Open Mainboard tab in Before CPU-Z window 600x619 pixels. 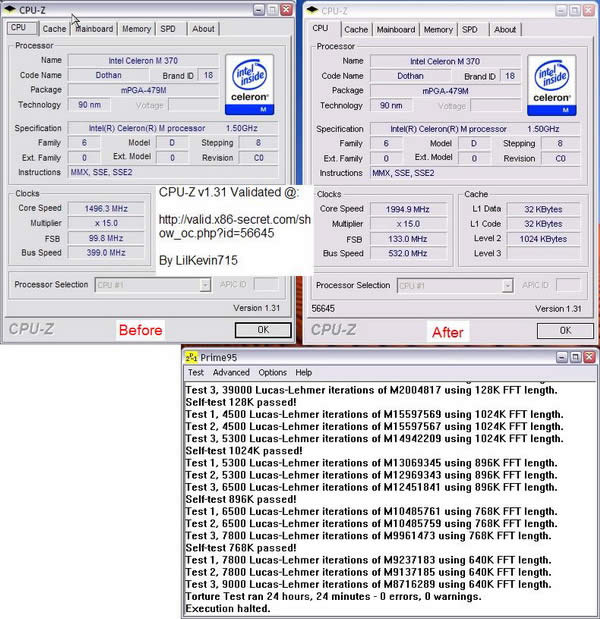click(x=94, y=29)
